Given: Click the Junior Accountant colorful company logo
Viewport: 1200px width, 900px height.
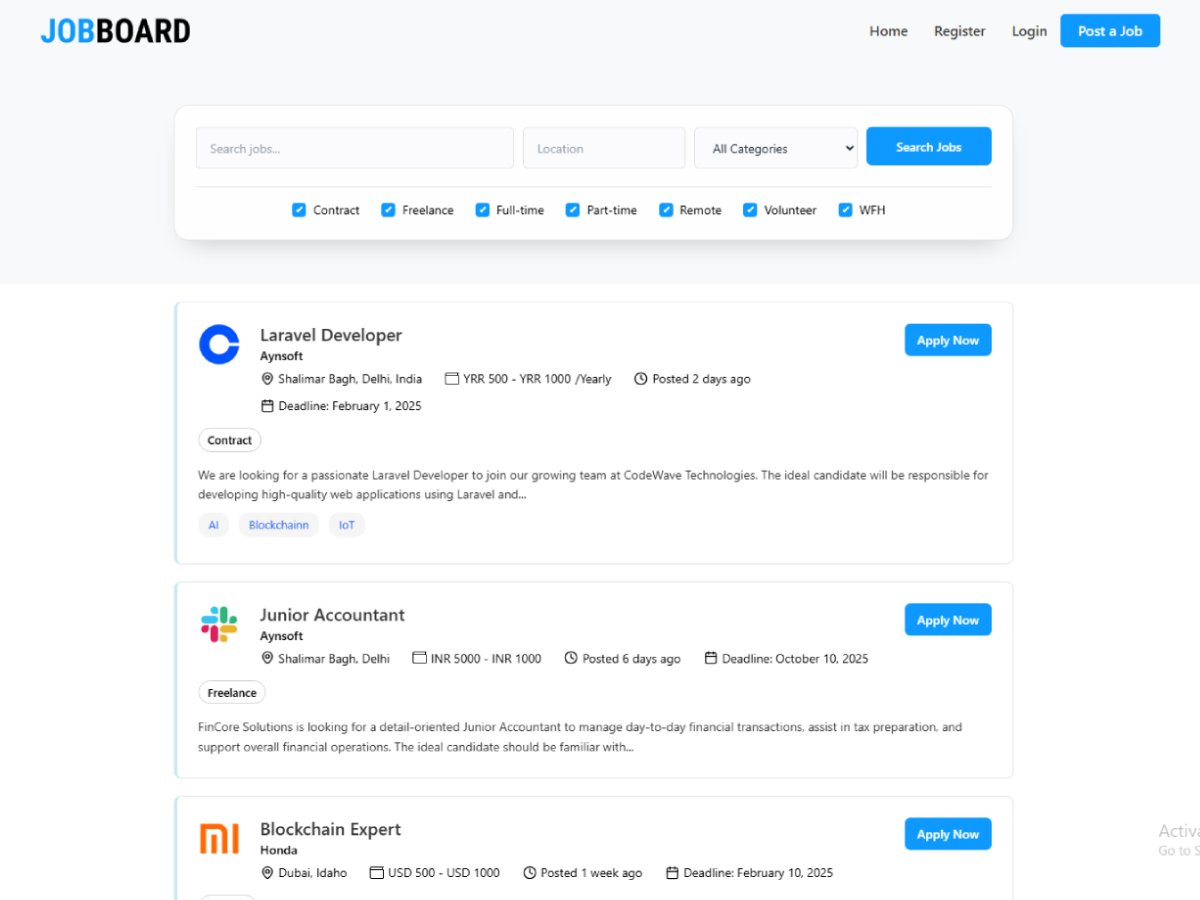Looking at the screenshot, I should tap(219, 624).
